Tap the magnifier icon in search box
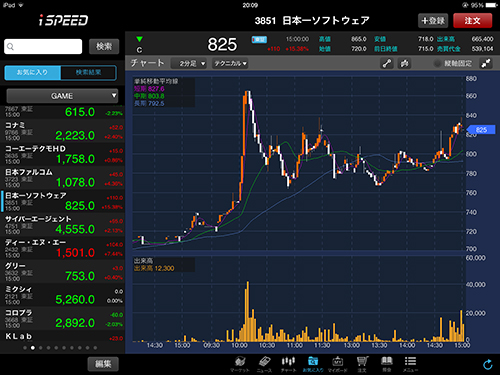 click(10, 46)
